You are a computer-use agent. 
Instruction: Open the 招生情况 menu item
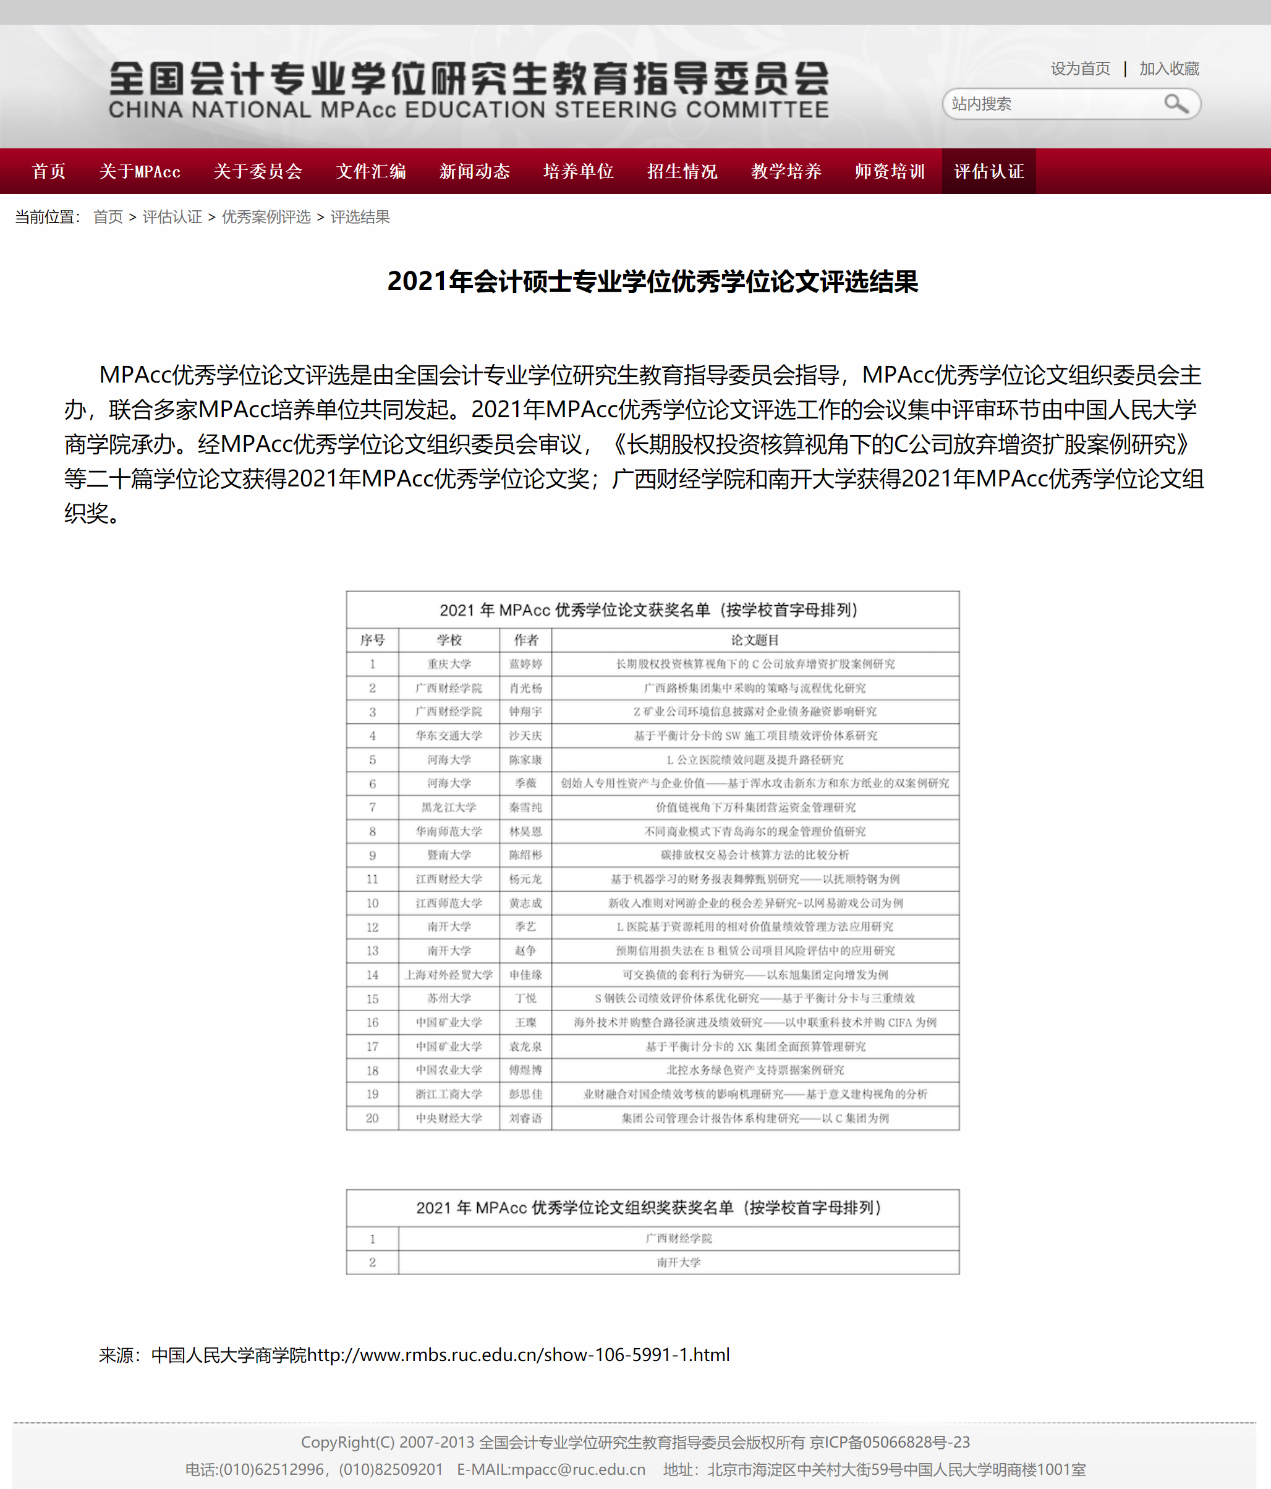pyautogui.click(x=683, y=171)
